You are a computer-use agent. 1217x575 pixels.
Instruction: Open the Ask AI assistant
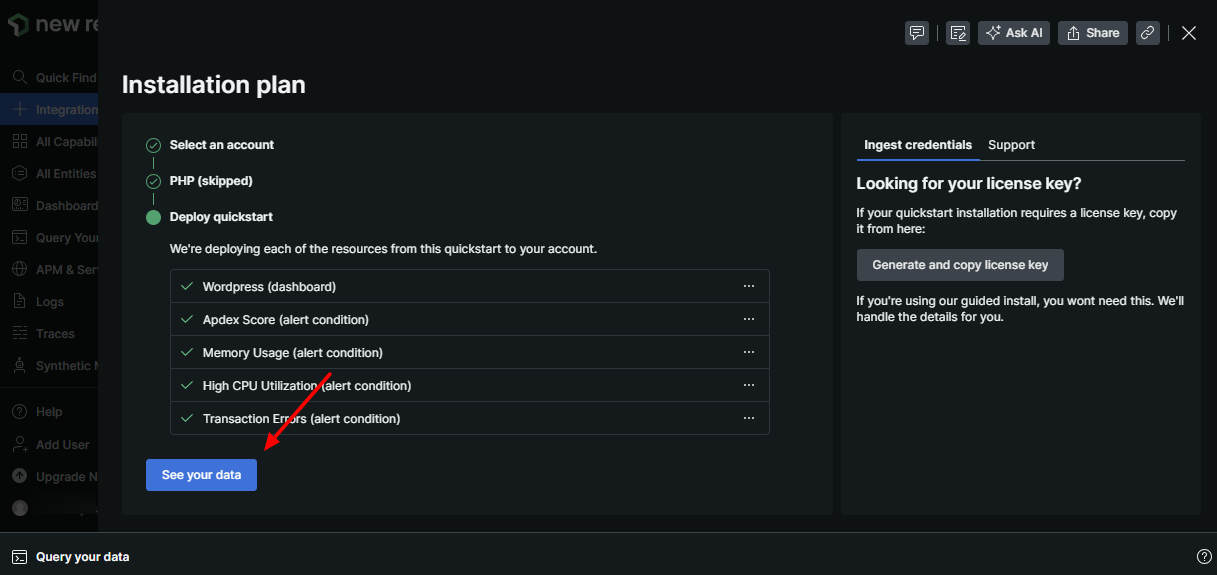pyautogui.click(x=1014, y=33)
